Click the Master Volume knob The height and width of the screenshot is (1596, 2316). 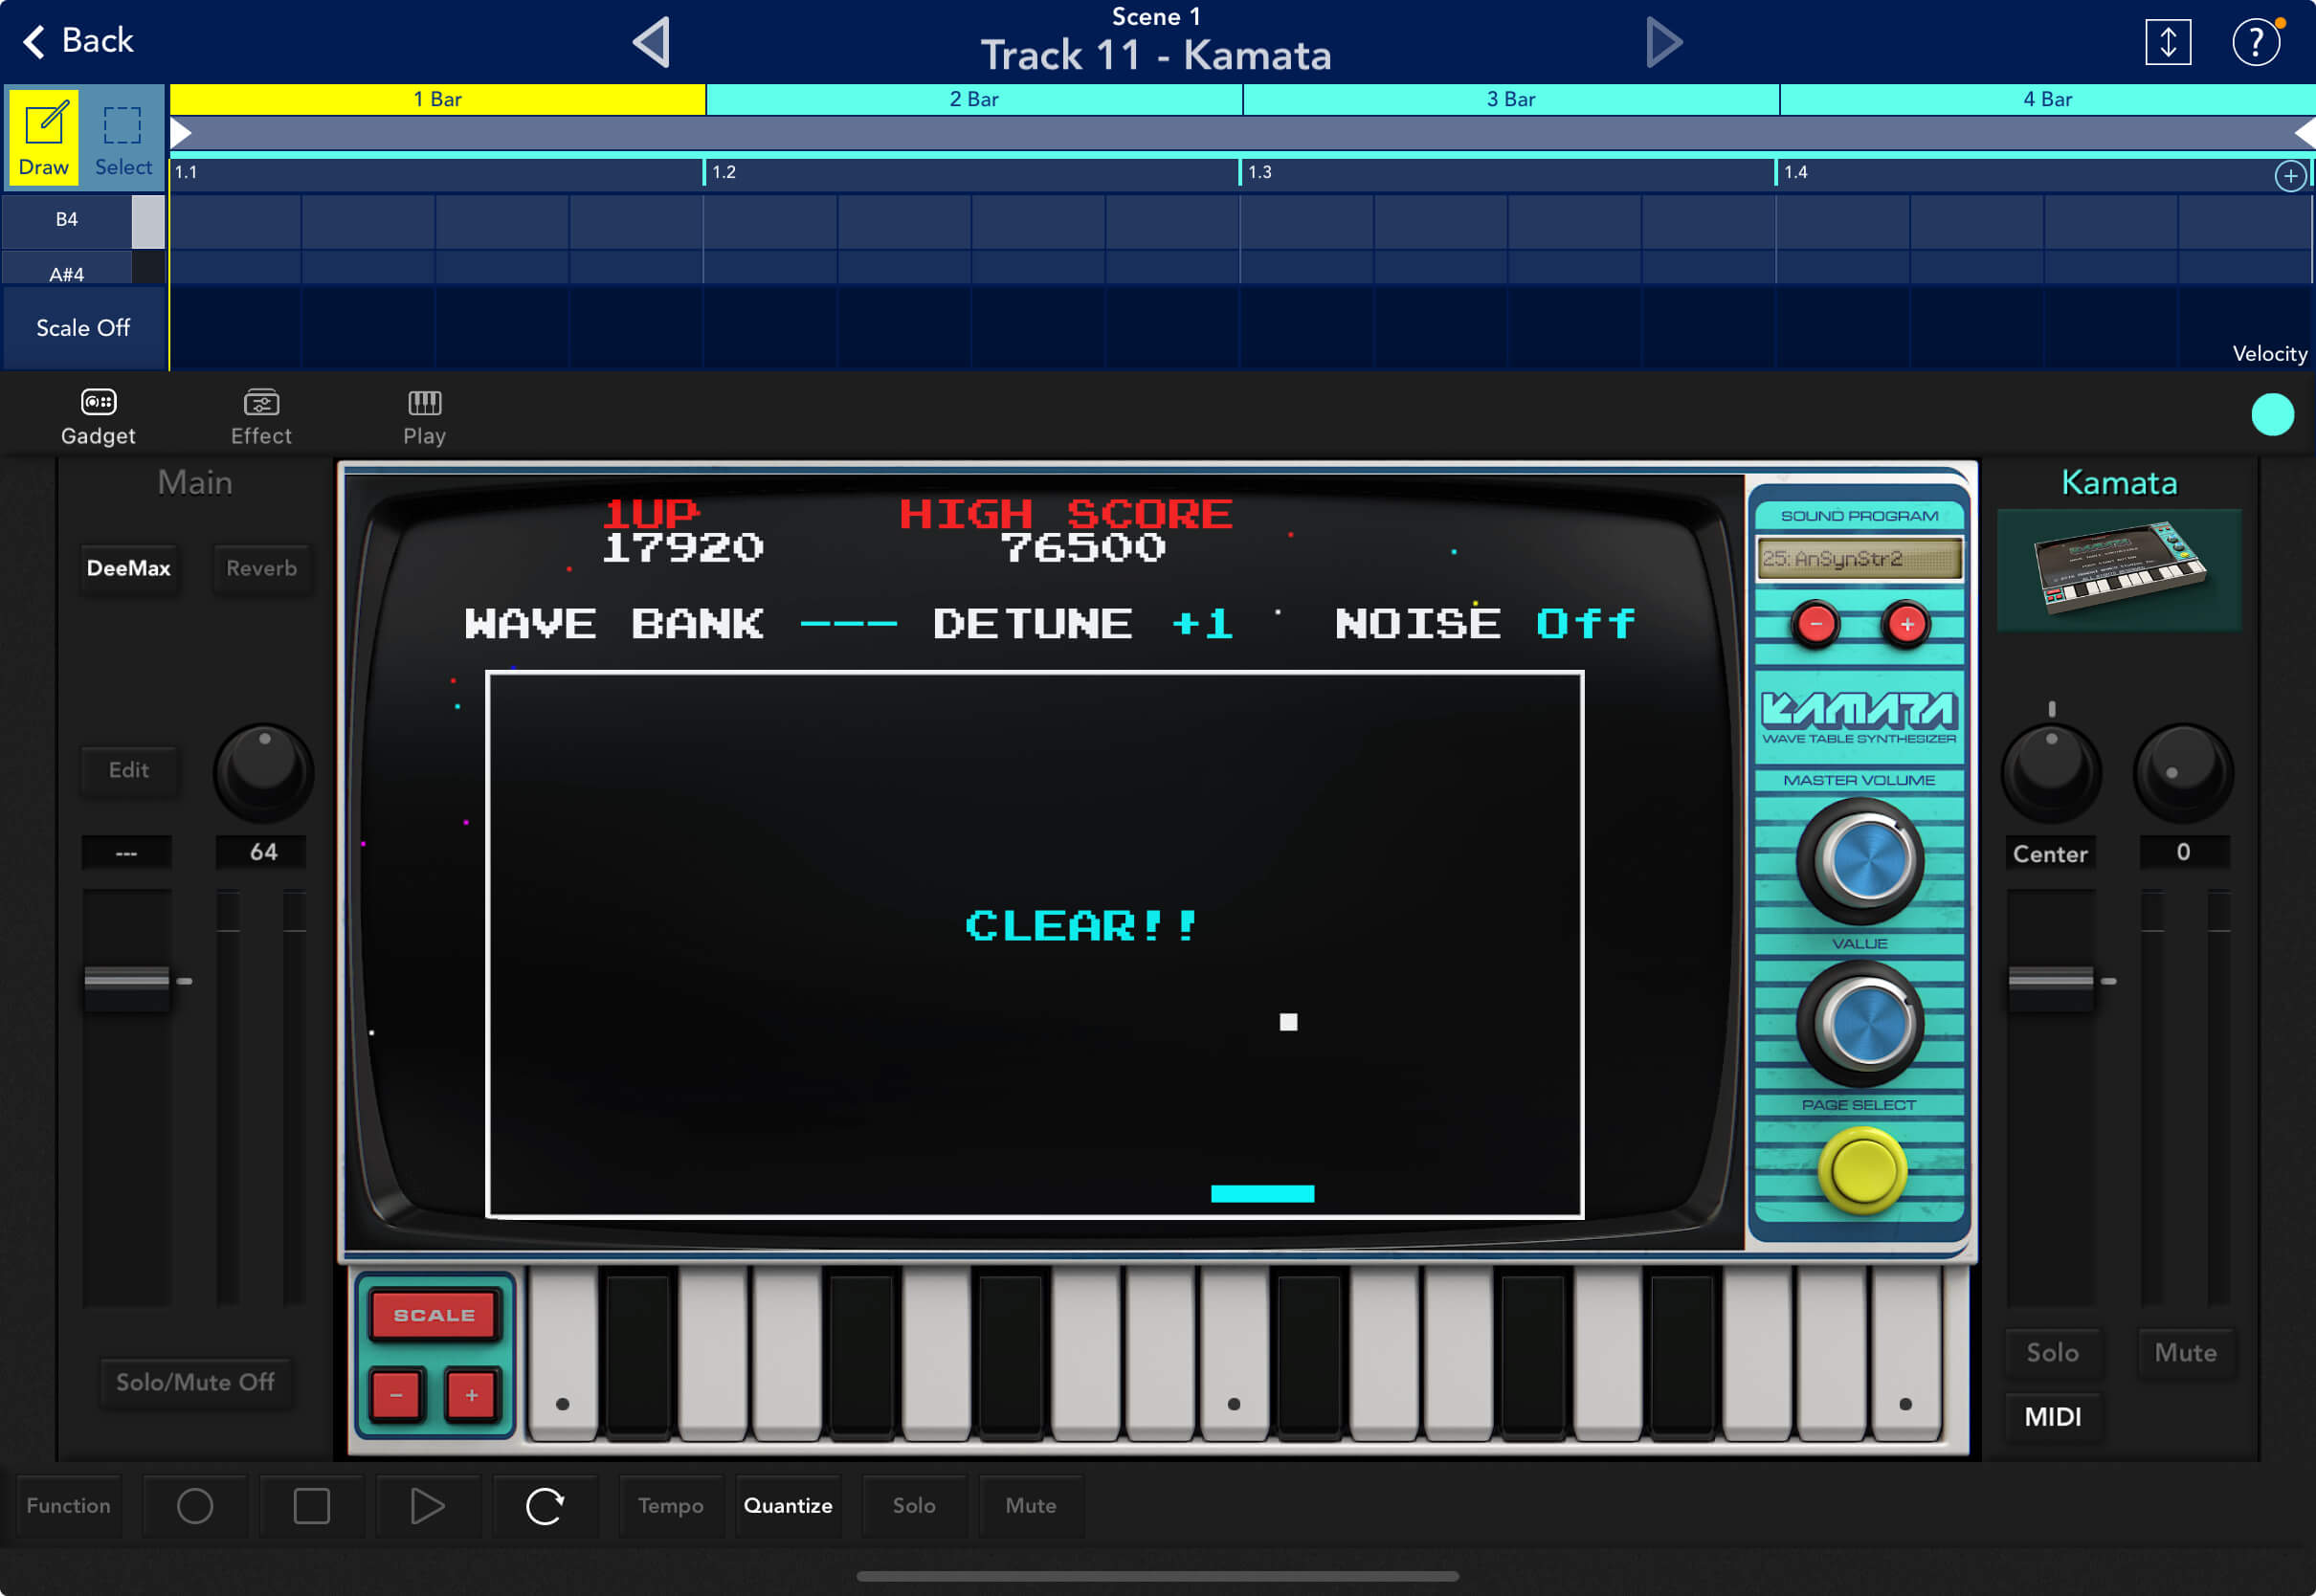coord(1859,861)
